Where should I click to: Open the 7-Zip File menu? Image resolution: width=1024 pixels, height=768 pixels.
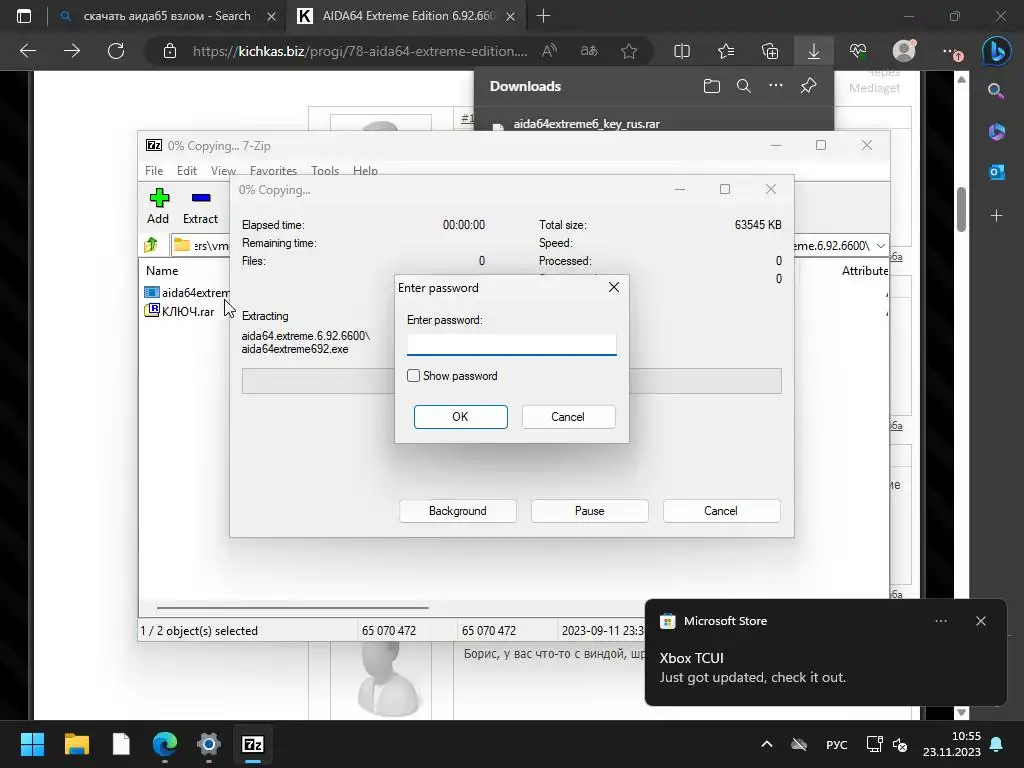(x=154, y=170)
